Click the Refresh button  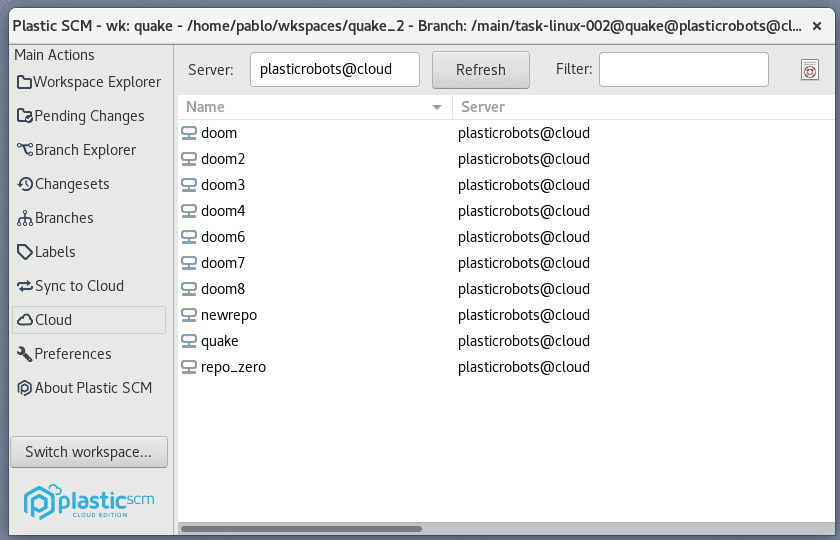click(481, 70)
